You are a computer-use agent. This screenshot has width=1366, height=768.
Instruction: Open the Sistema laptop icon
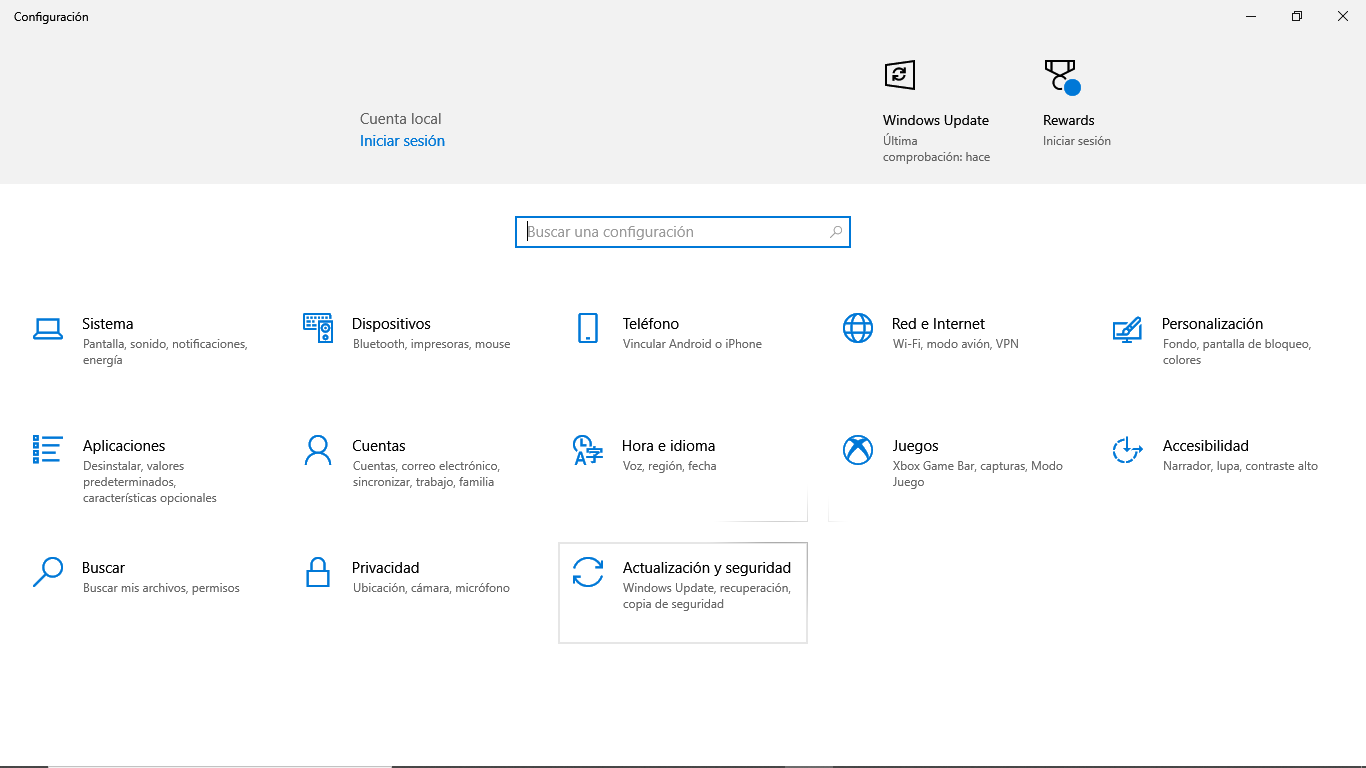point(48,329)
